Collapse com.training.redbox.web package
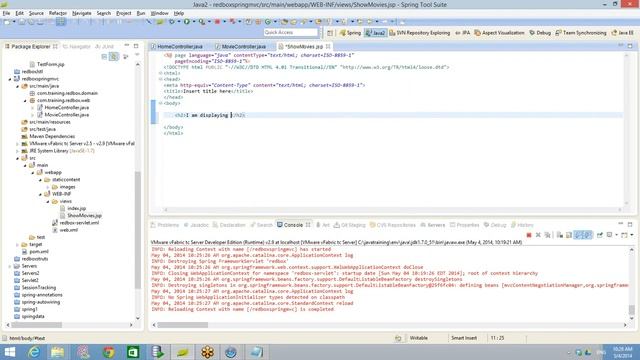The height and width of the screenshot is (360, 640). click(x=25, y=101)
